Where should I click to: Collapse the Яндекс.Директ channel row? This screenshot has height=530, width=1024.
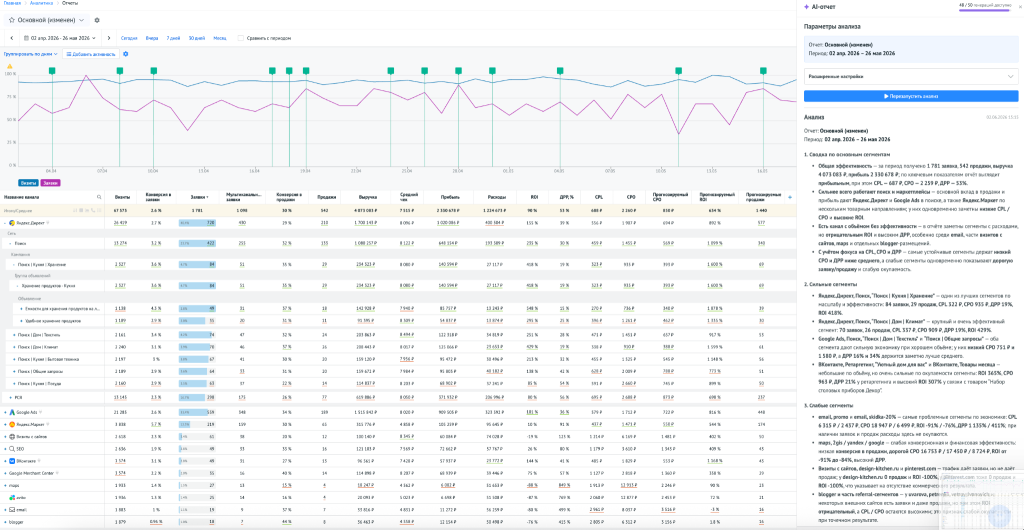(5, 223)
